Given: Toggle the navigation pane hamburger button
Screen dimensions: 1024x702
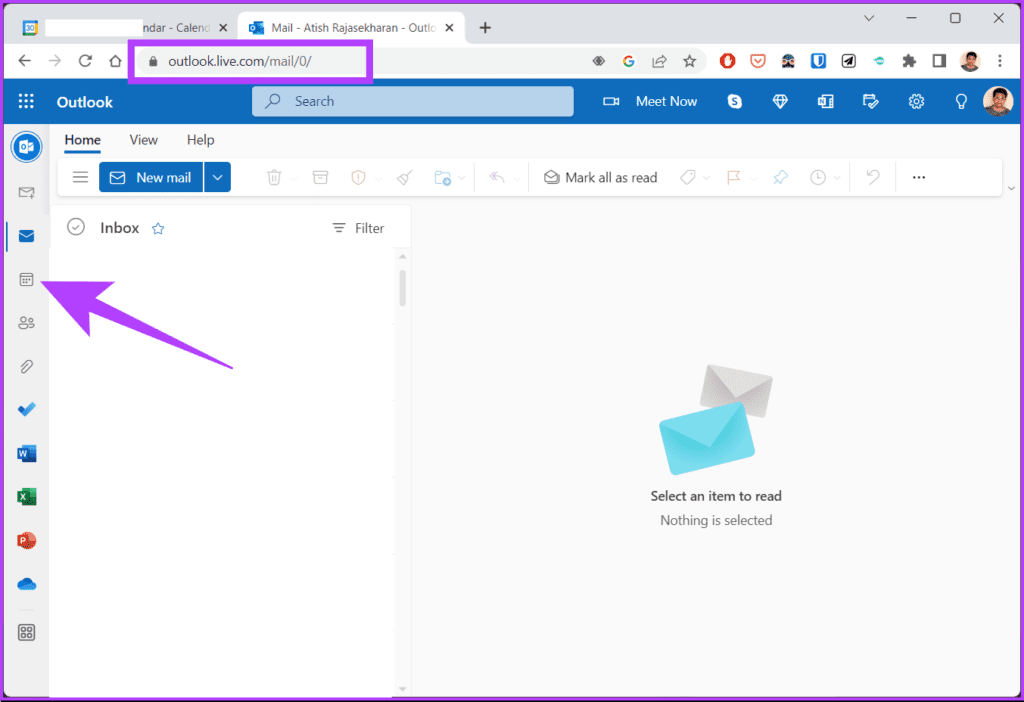Looking at the screenshot, I should (x=80, y=177).
